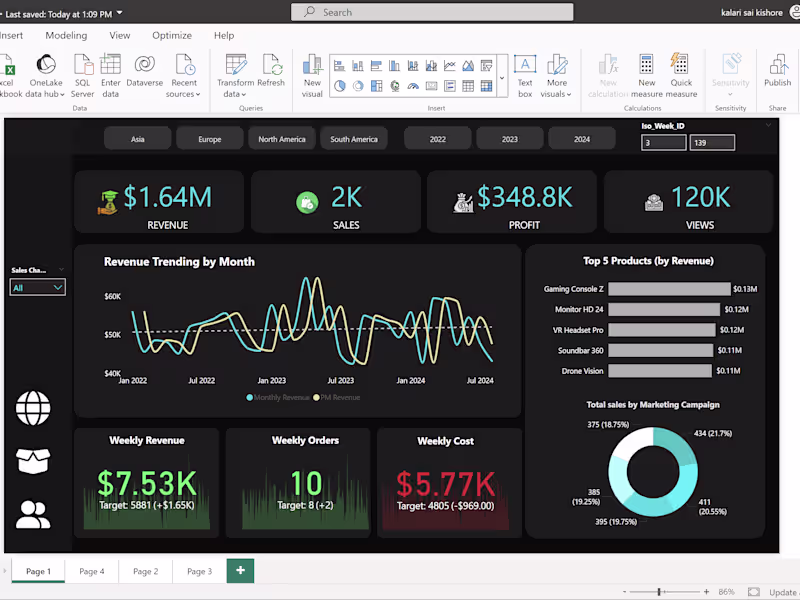Select the 2022 year slicer button

coord(438,139)
